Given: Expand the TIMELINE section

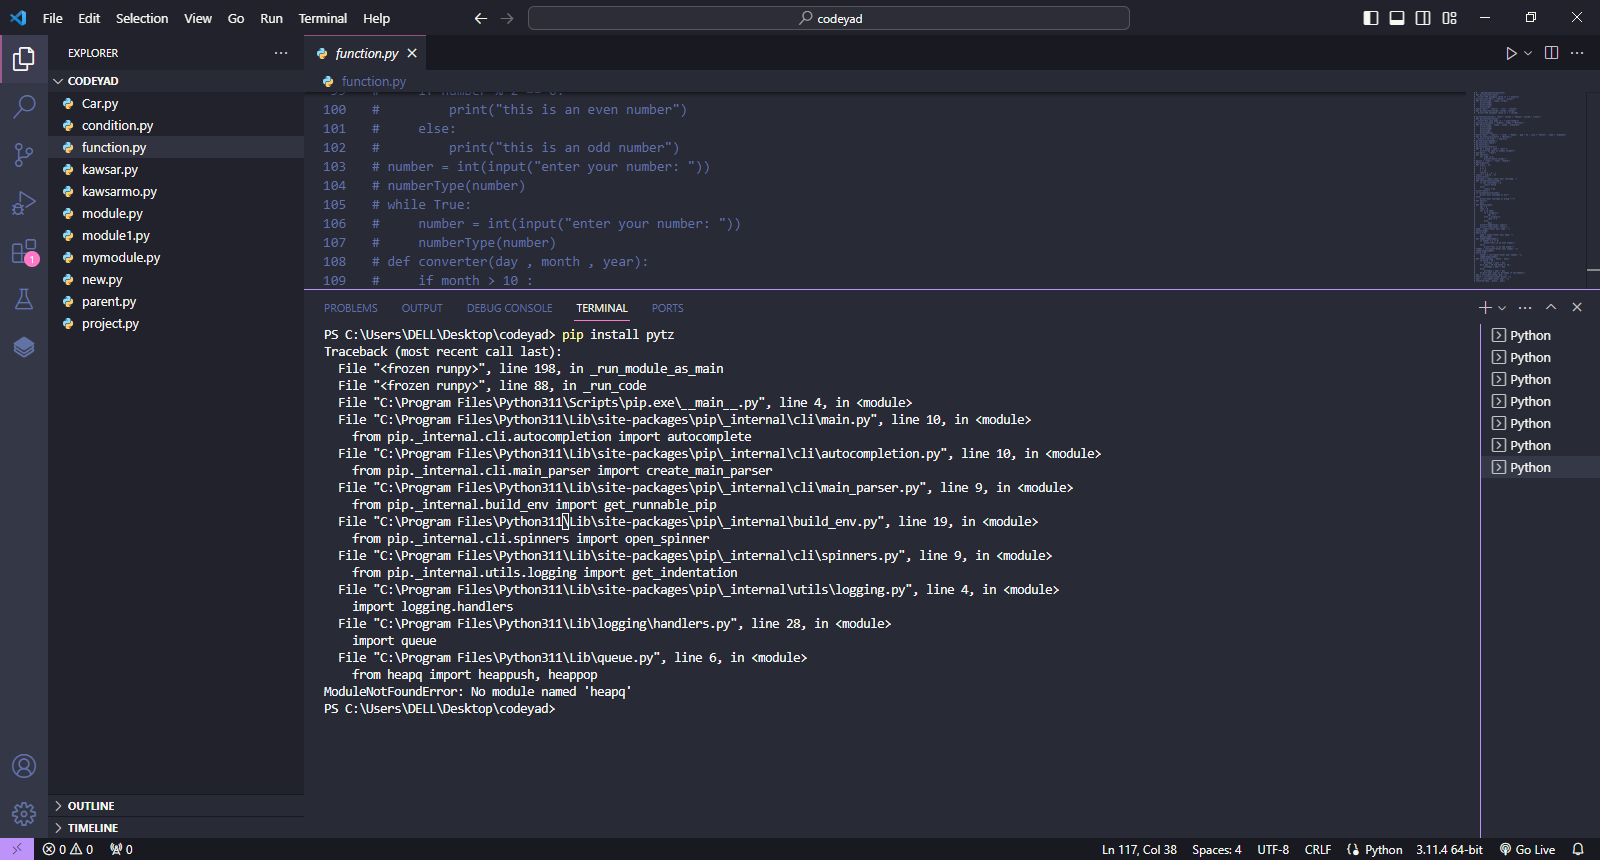Looking at the screenshot, I should coord(93,828).
